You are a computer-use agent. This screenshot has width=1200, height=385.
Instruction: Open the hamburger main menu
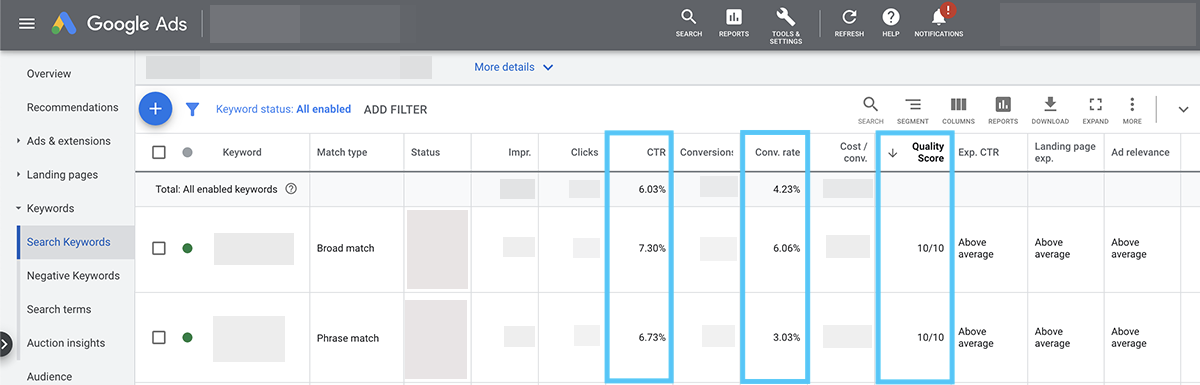point(27,24)
